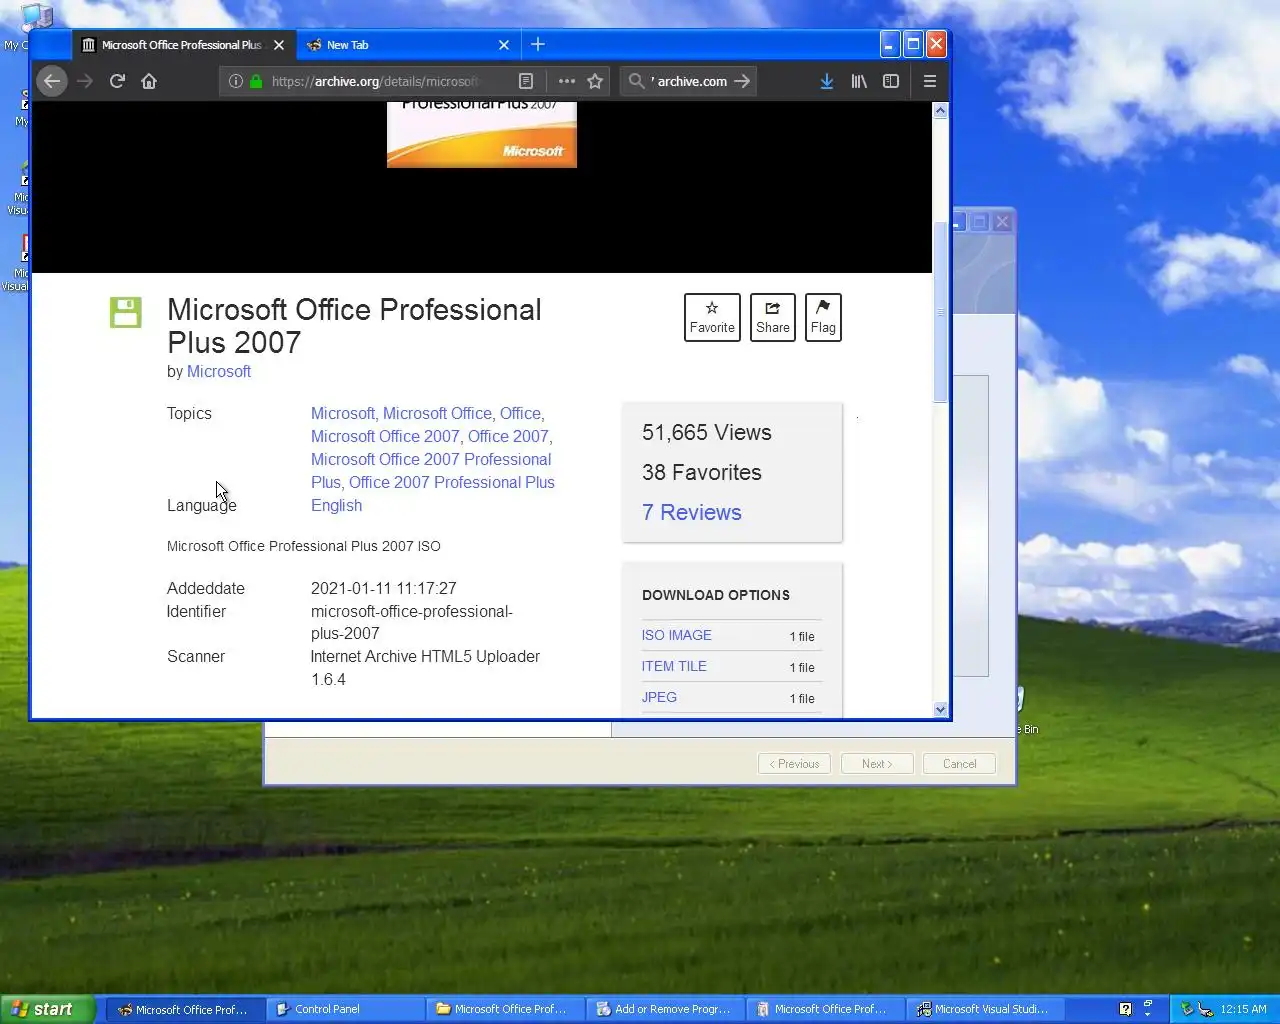Open the Firefox downloads panel
Image resolution: width=1280 pixels, height=1024 pixels.
(x=827, y=81)
